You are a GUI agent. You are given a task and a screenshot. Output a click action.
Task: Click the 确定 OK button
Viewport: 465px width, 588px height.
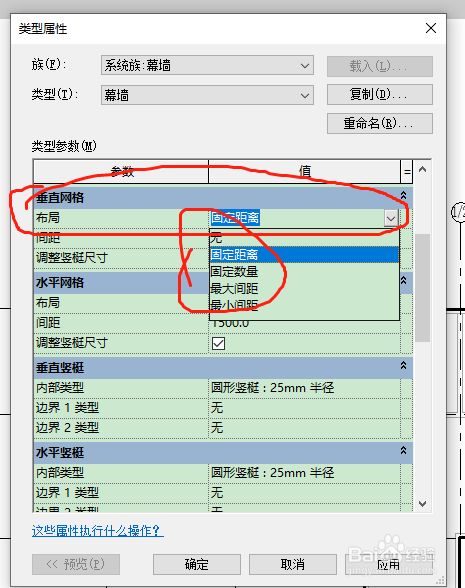click(196, 564)
